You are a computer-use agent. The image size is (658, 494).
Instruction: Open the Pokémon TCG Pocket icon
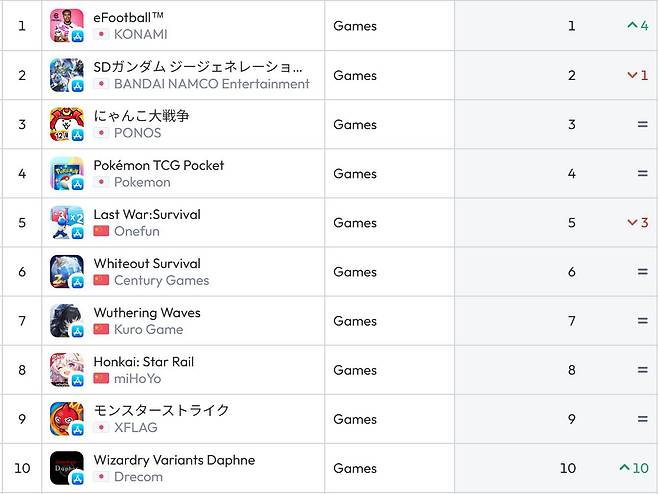[x=66, y=173]
